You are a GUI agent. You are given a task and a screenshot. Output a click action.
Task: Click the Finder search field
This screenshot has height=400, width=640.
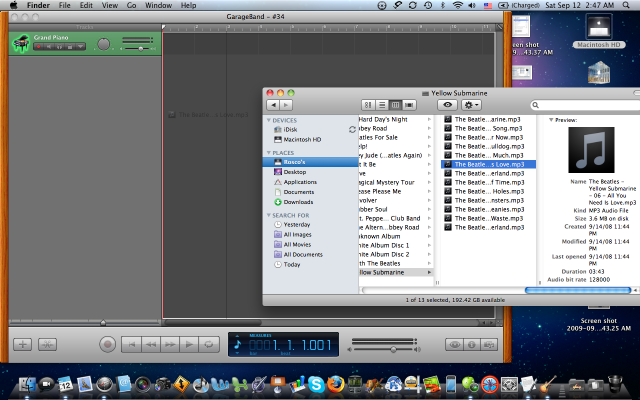point(586,105)
